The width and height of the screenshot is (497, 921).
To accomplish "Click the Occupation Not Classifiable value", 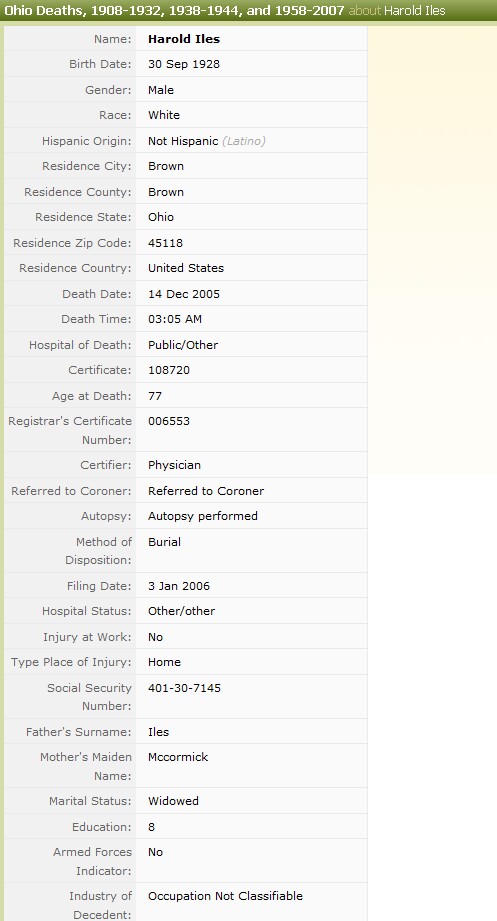I will (226, 896).
